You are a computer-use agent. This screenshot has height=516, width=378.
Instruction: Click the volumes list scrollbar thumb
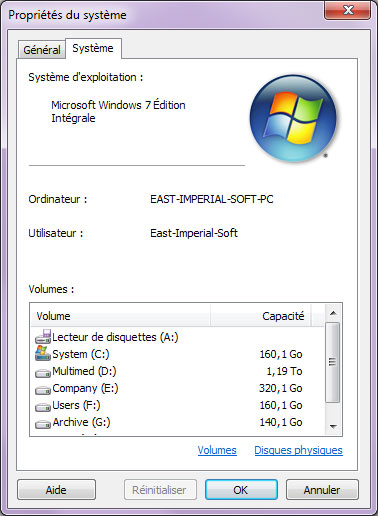332,362
